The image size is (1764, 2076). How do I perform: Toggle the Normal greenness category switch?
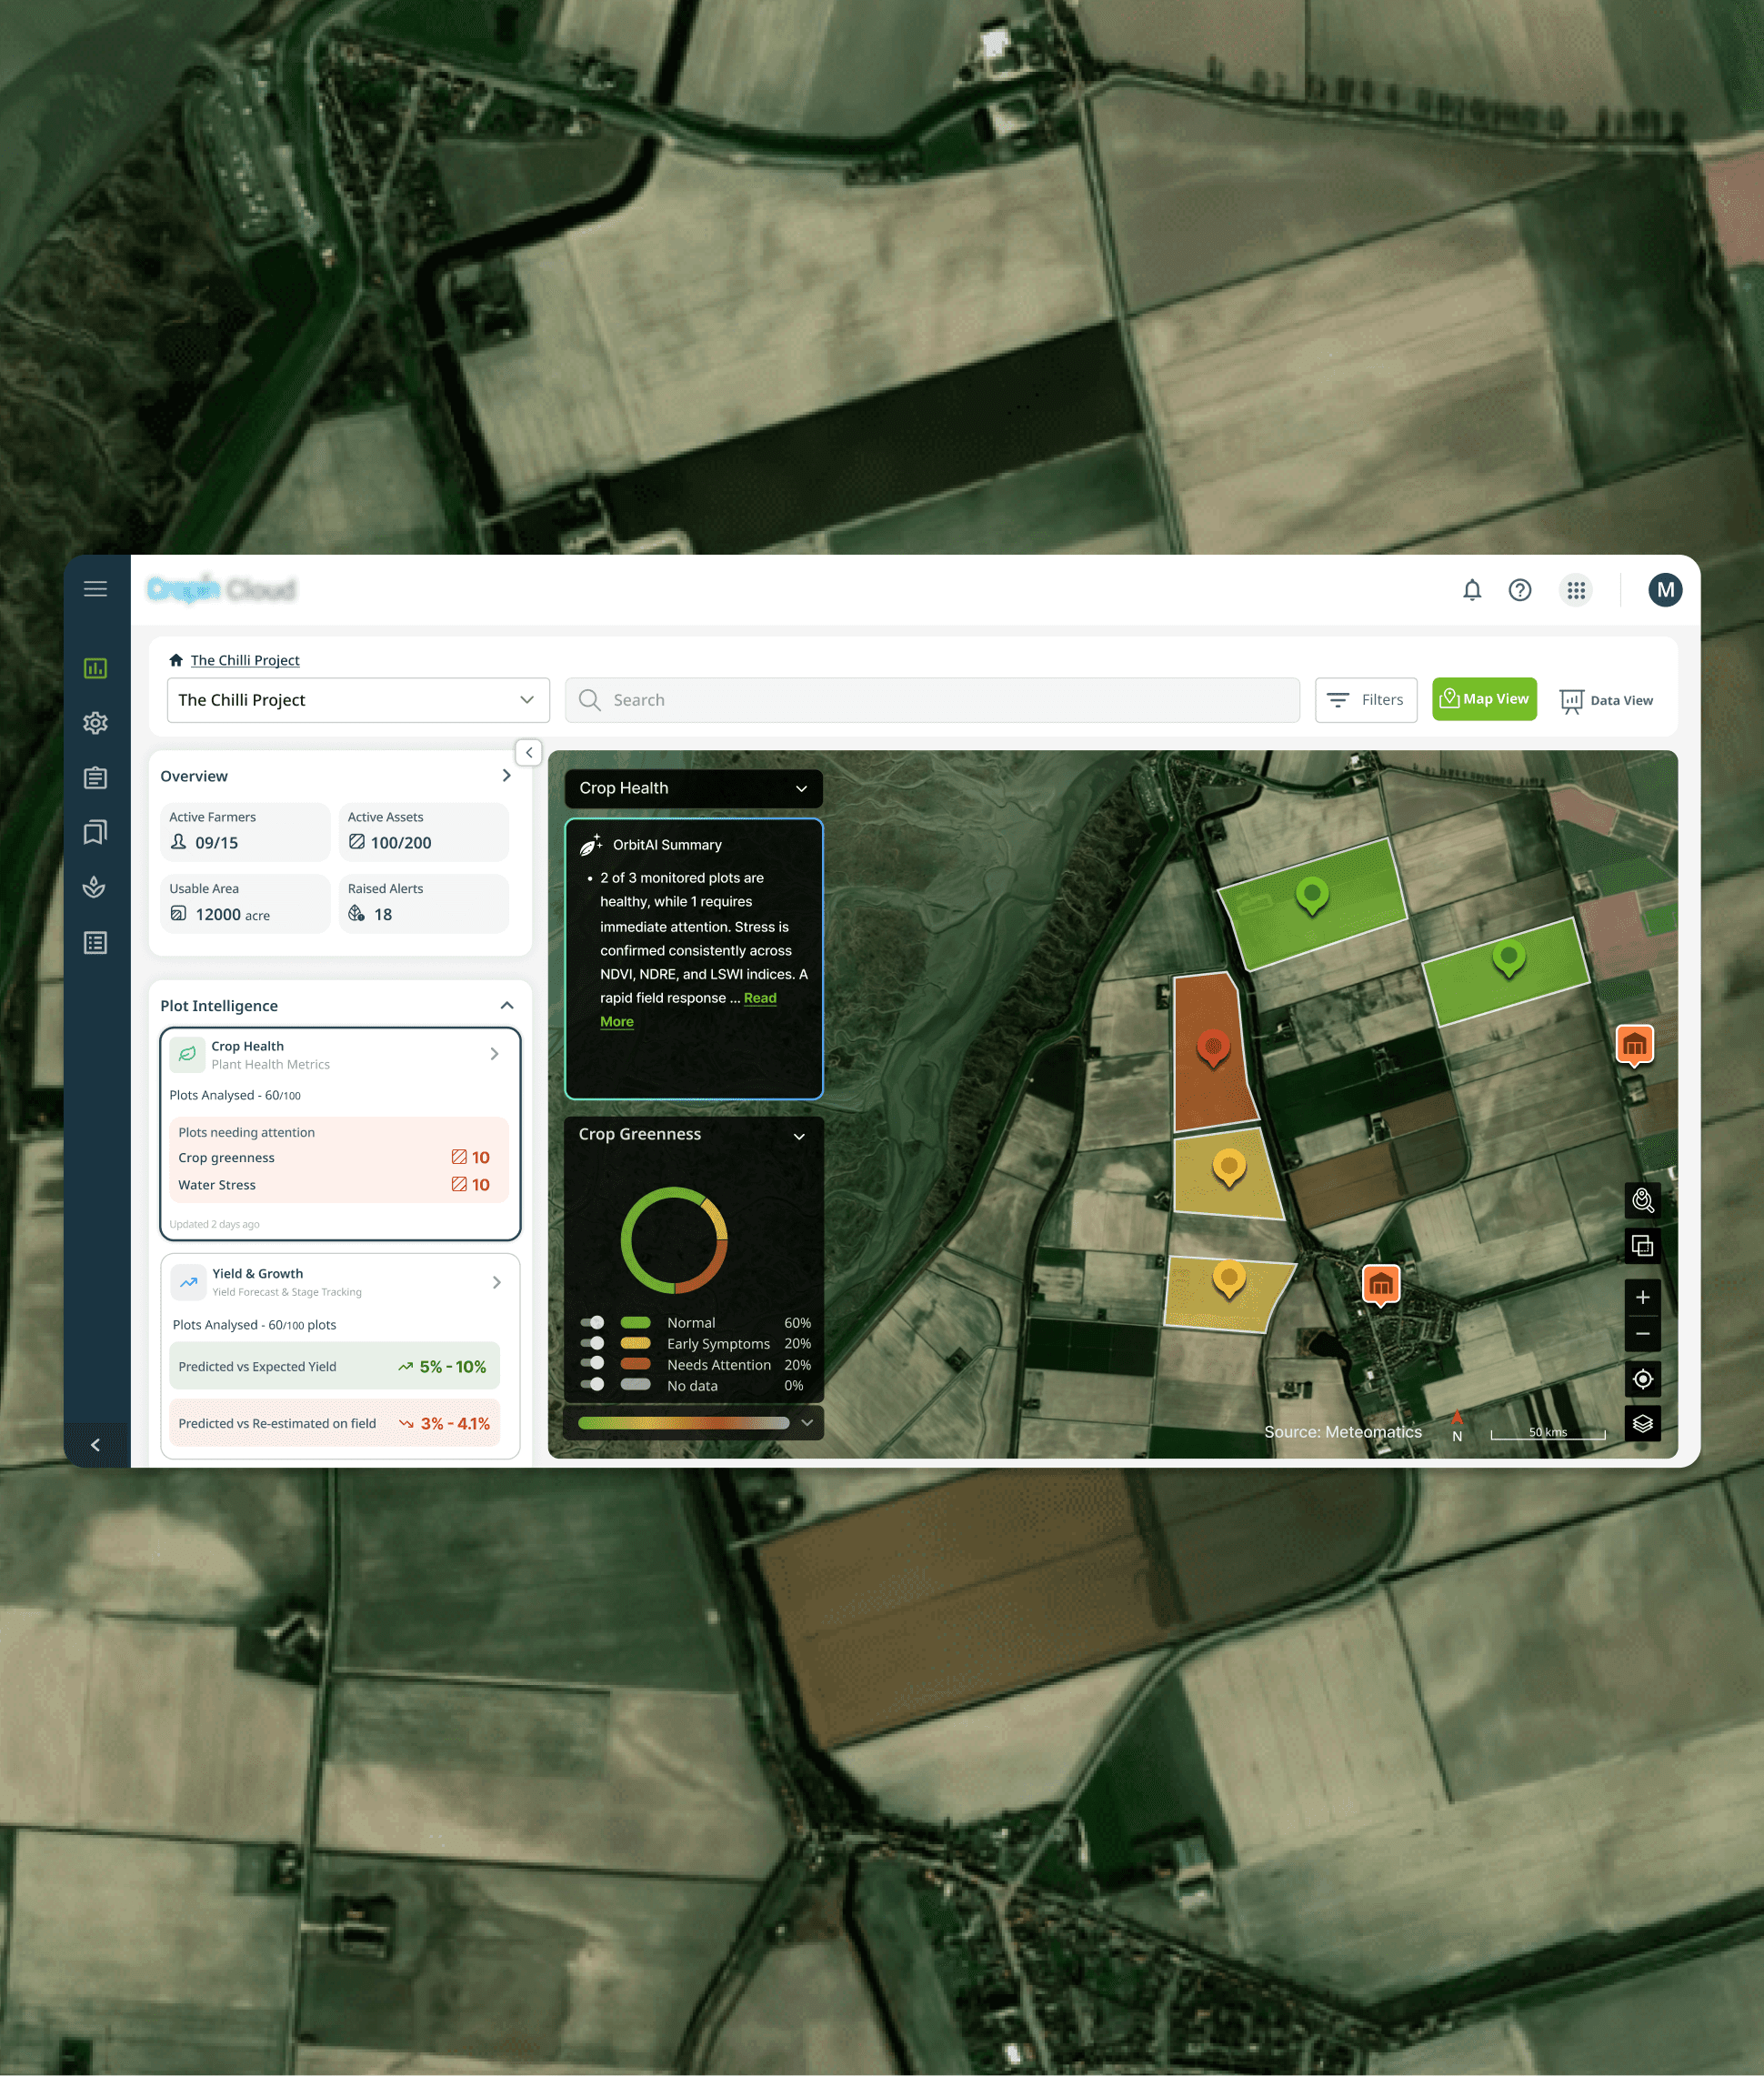click(592, 1322)
